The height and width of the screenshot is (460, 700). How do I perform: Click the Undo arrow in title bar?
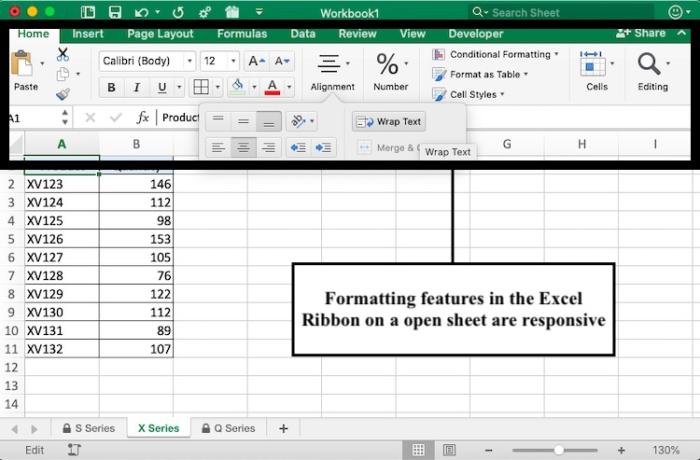[x=141, y=13]
